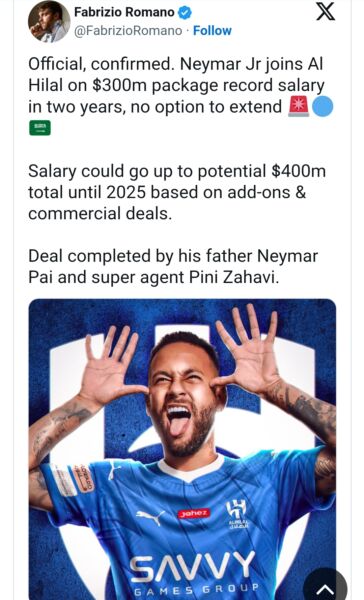
Task: Click the red siren emoji
Action: [298, 106]
